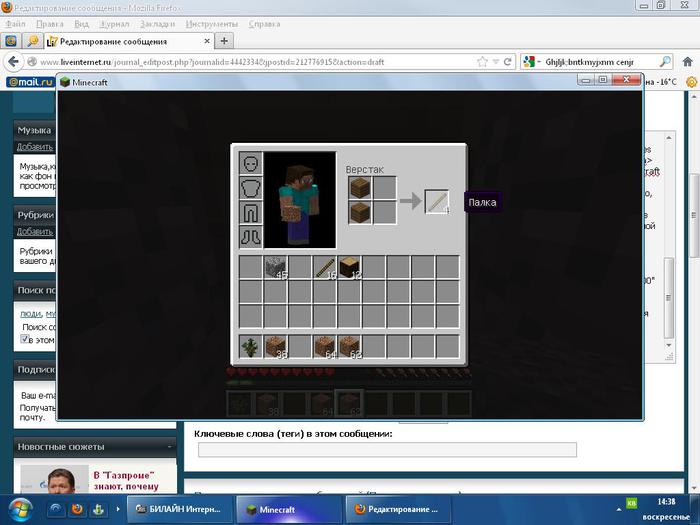Click the chestplate armor slot
This screenshot has width=700, height=525.
(250, 188)
